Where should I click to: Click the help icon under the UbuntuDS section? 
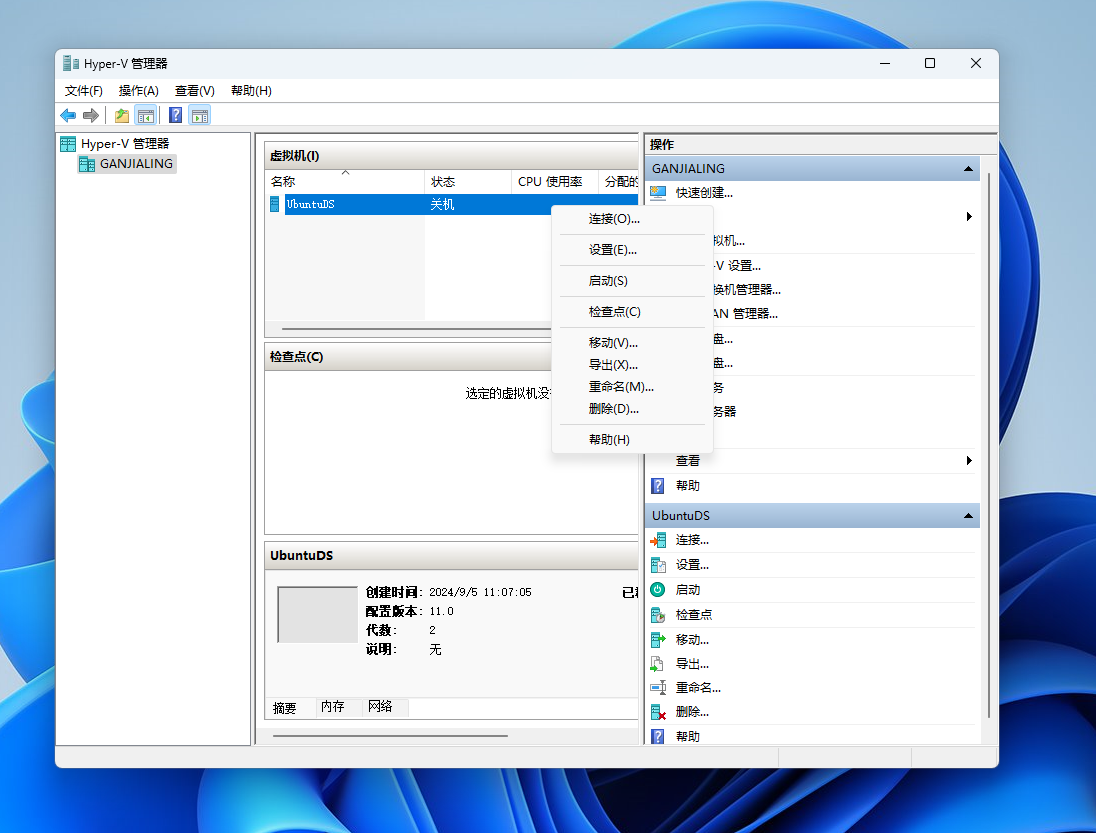pos(658,737)
